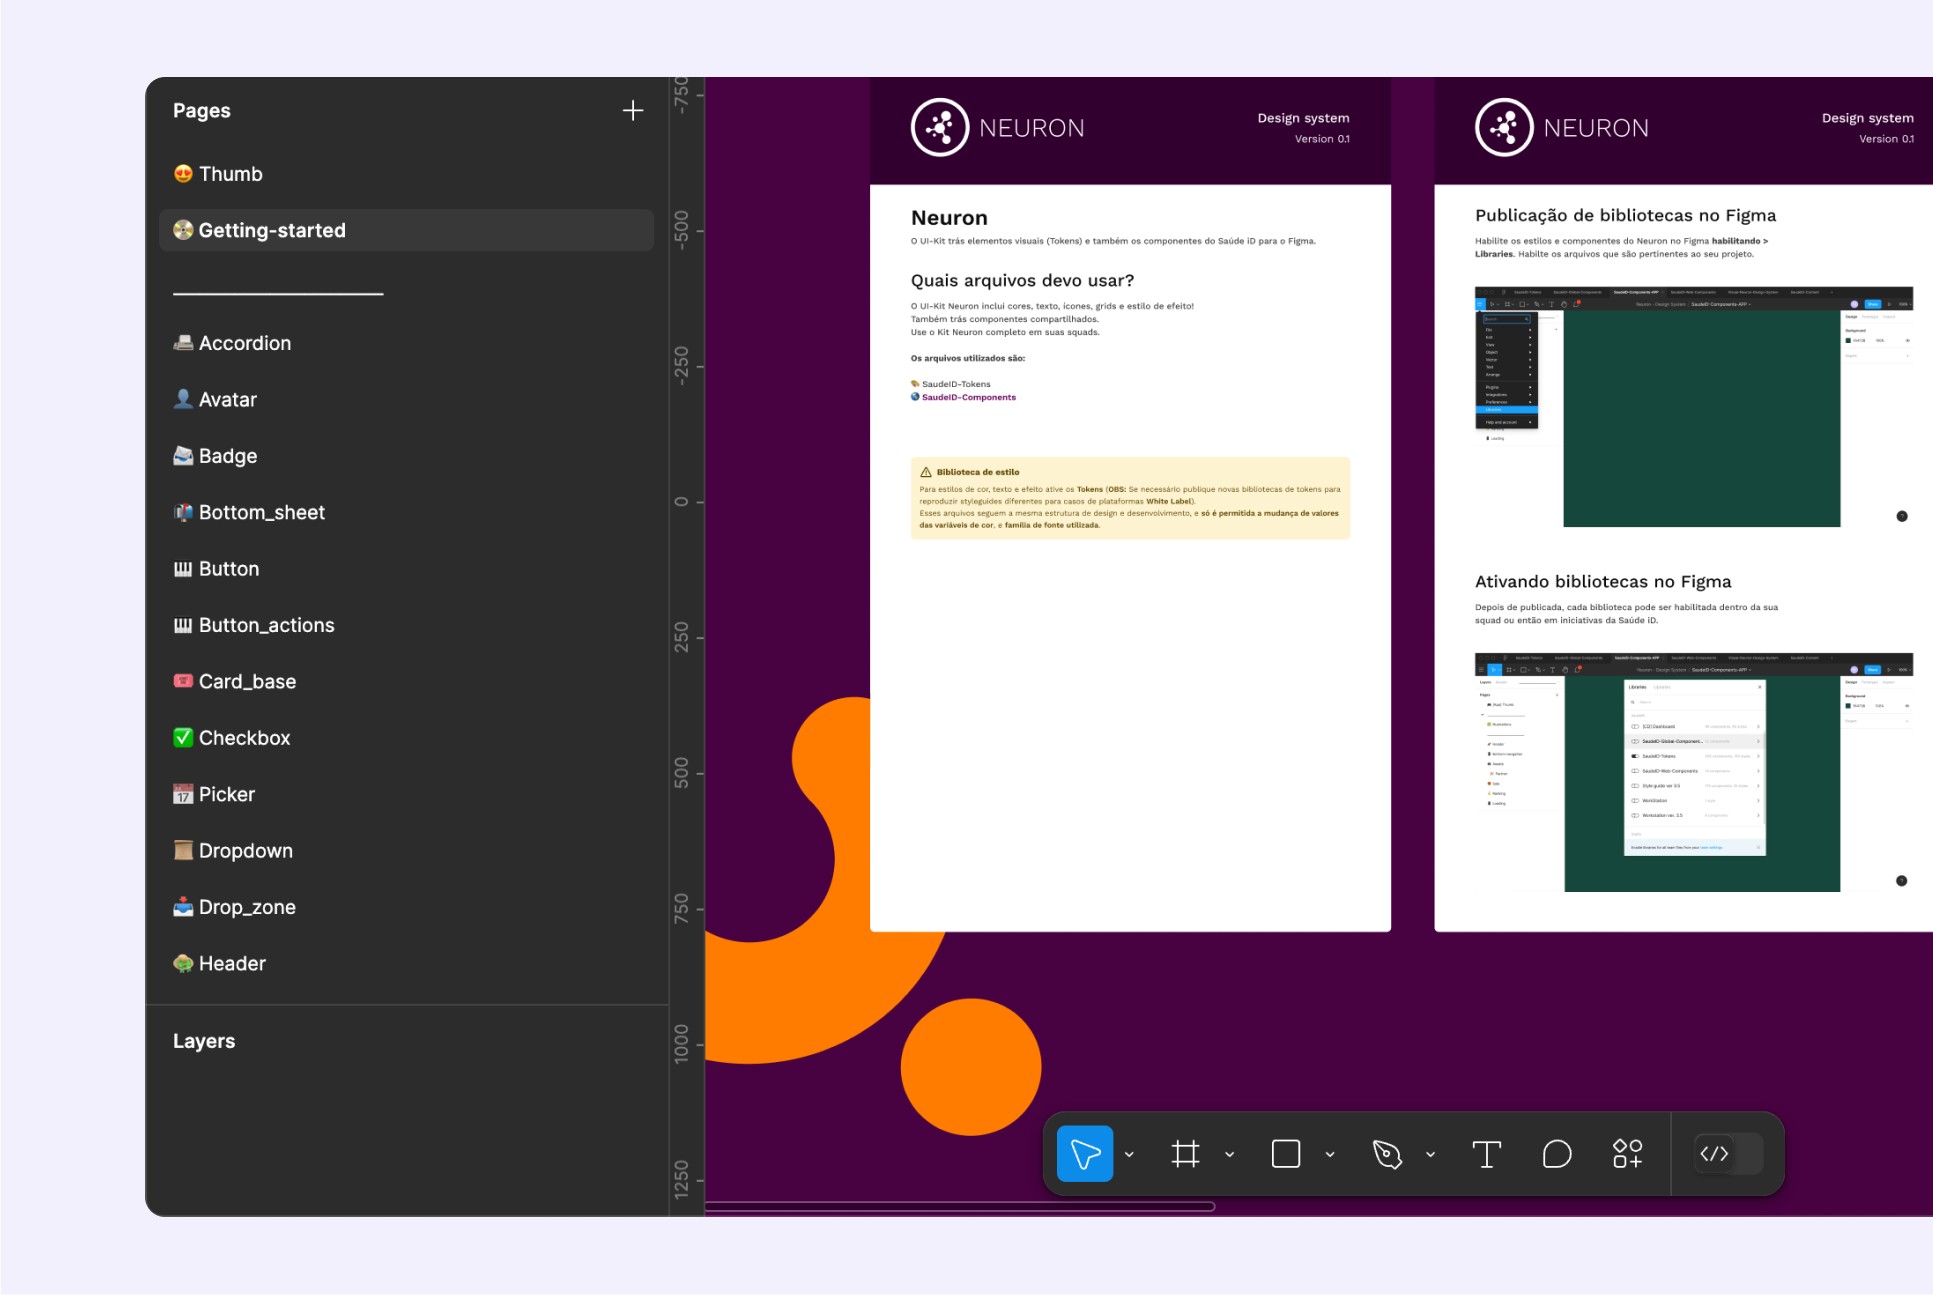Open the Picker page
This screenshot has width=1933, height=1295.
[407, 794]
